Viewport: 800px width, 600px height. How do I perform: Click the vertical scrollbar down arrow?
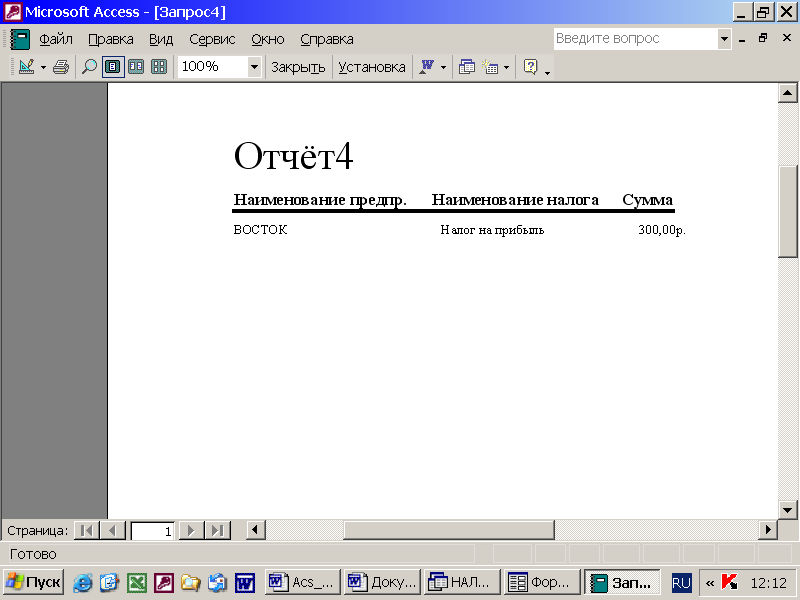coord(787,510)
